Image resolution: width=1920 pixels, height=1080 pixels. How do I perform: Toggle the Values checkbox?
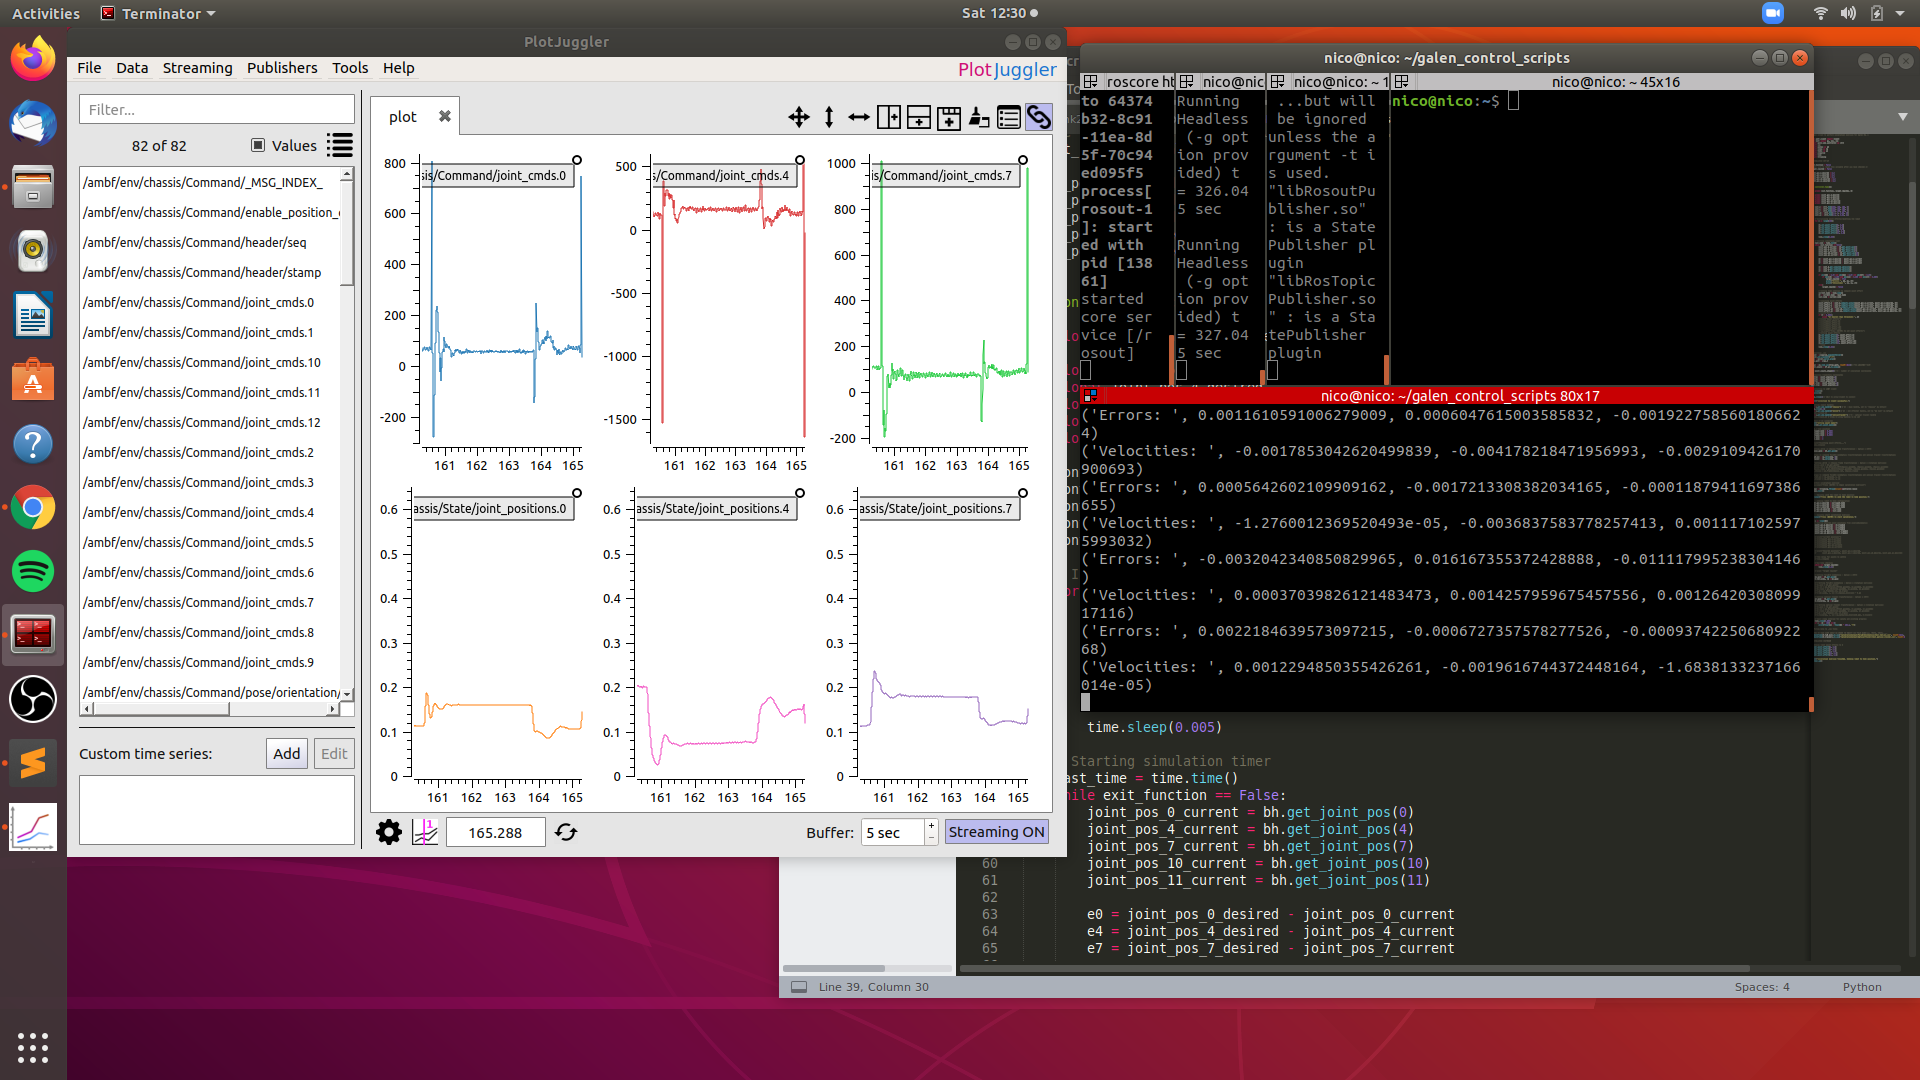pyautogui.click(x=258, y=145)
